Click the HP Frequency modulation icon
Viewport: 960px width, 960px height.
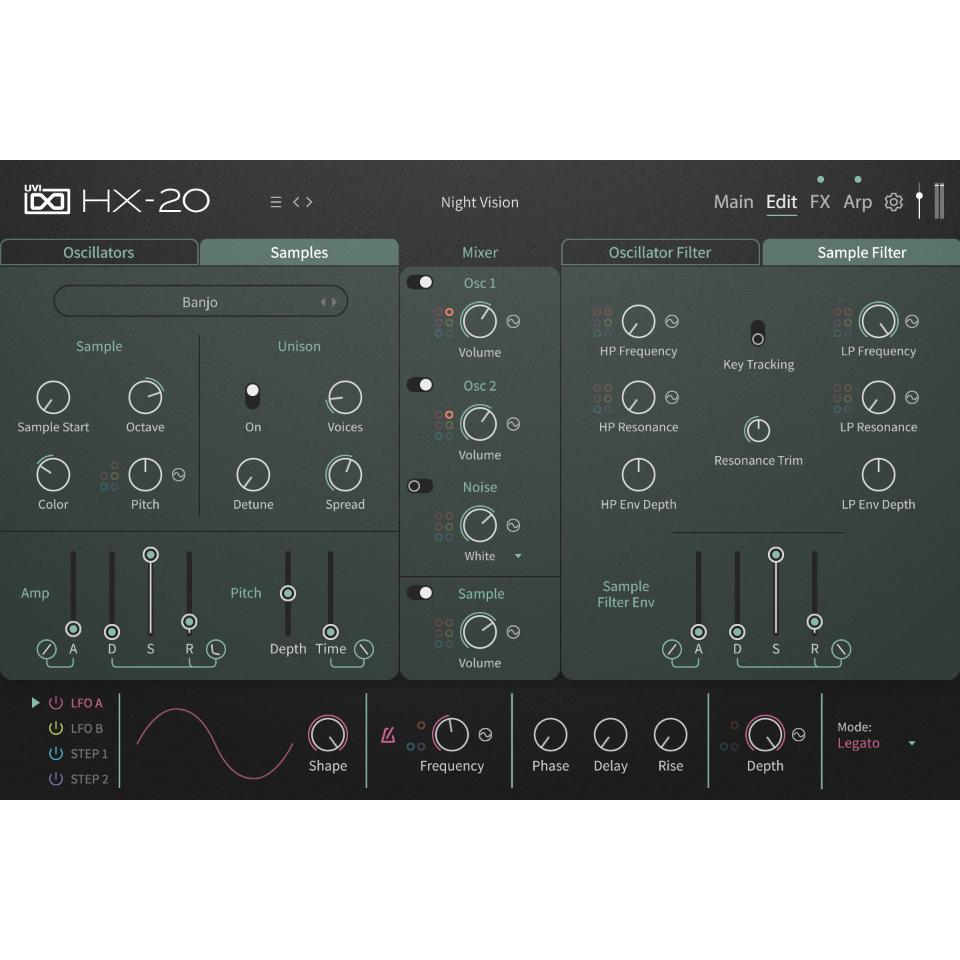672,321
